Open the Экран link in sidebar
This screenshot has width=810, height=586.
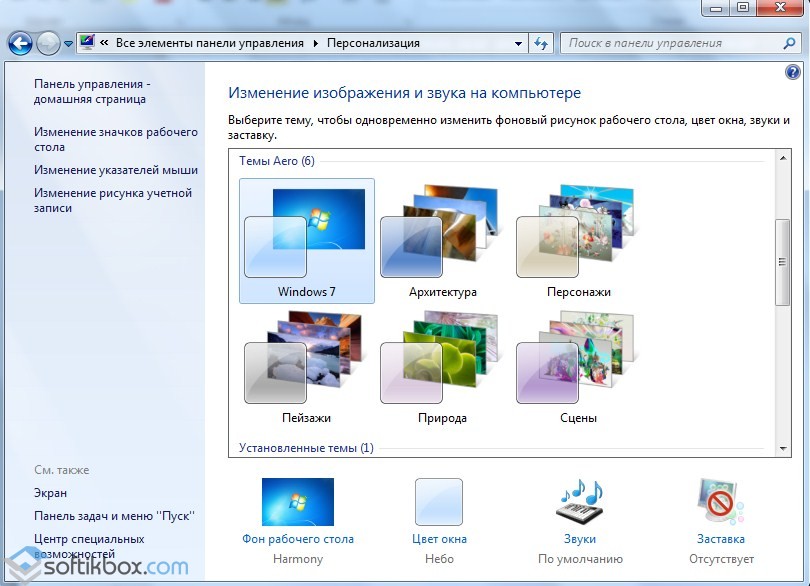point(51,493)
